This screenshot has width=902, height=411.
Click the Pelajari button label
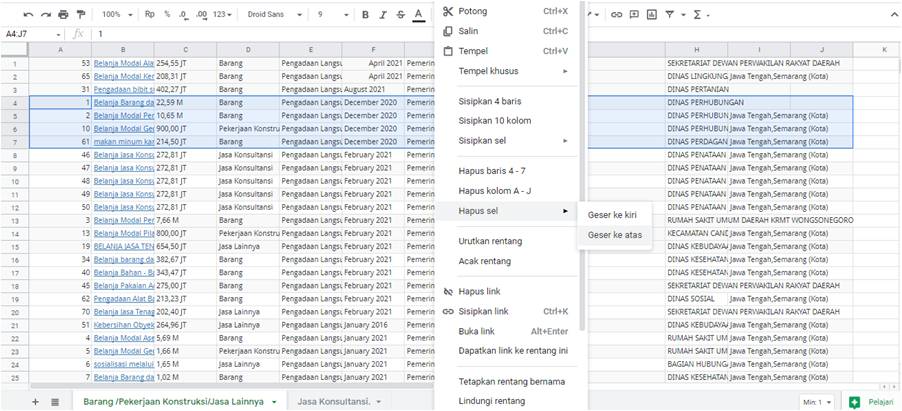(x=881, y=402)
